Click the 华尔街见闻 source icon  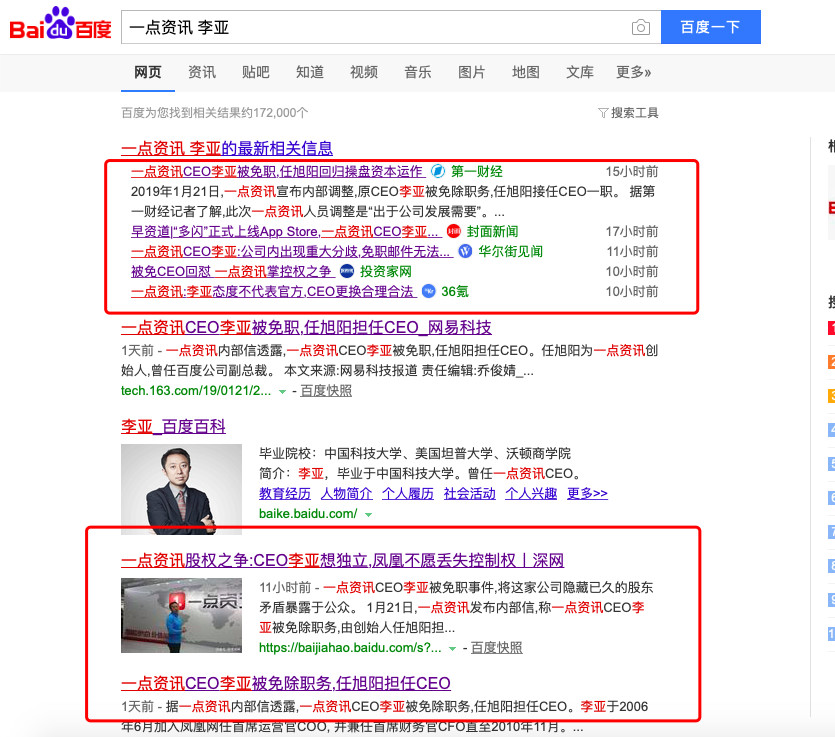click(465, 251)
